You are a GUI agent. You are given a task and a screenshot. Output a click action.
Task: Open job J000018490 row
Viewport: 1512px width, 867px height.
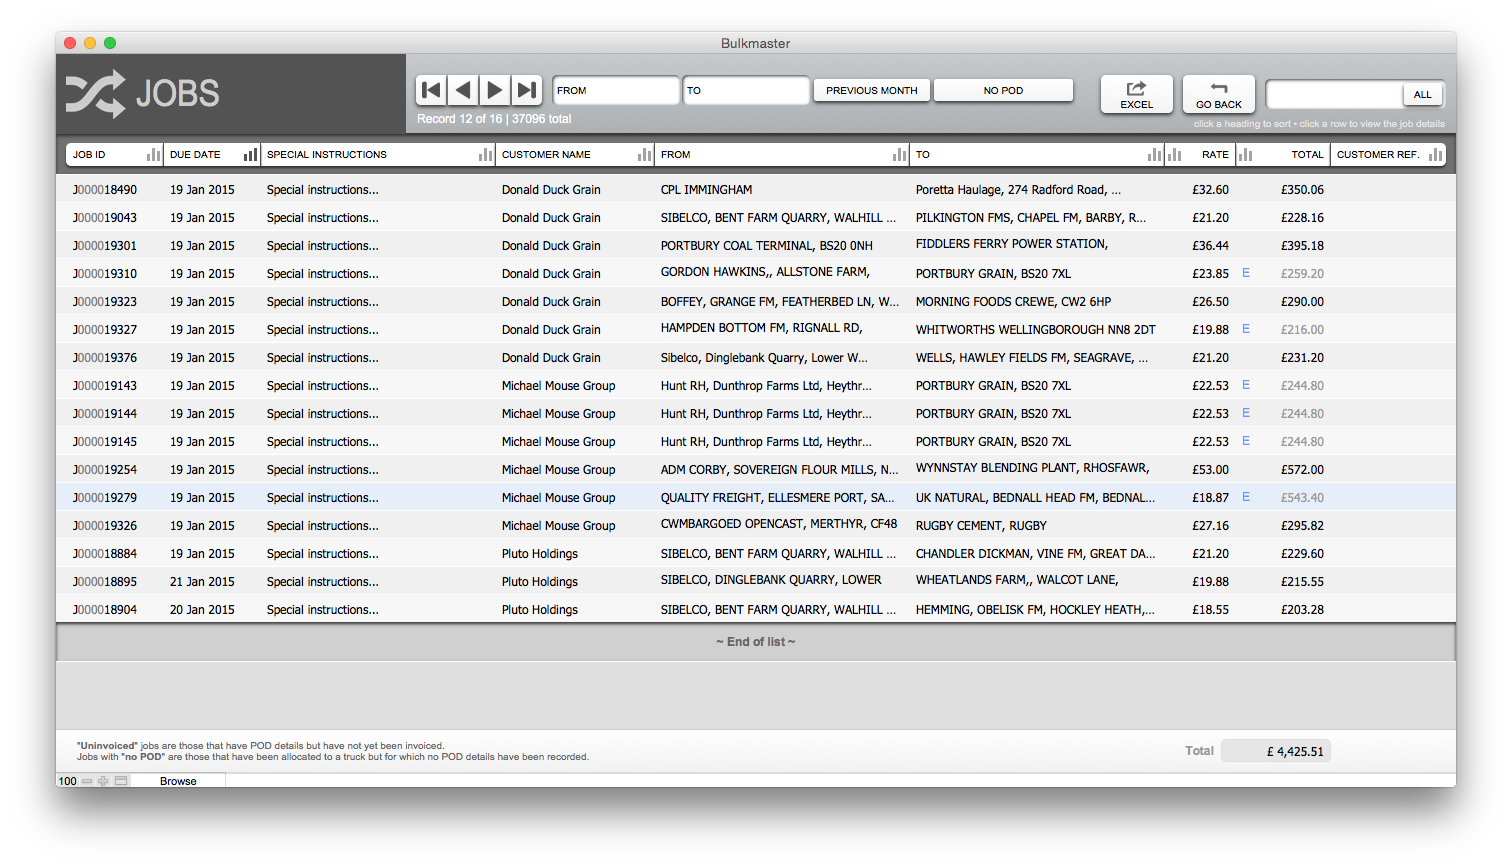[756, 189]
